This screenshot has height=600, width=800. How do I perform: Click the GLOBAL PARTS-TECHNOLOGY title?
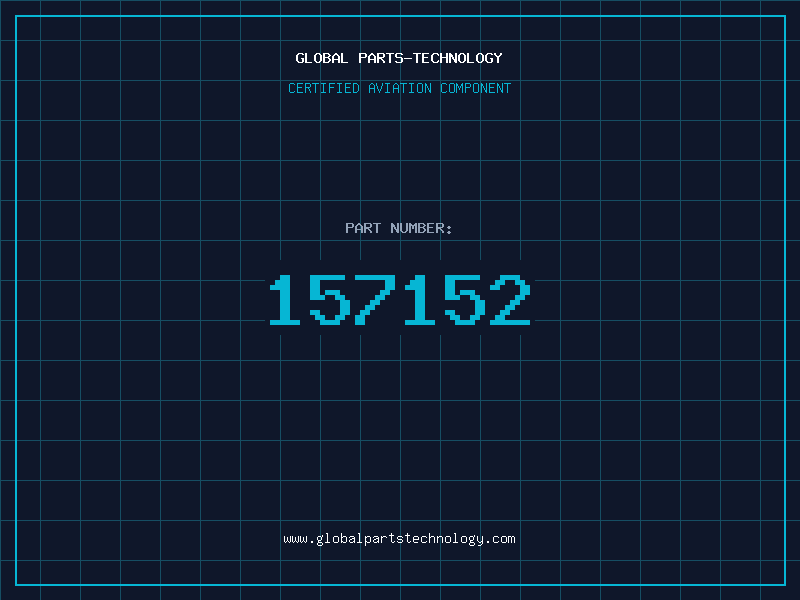coord(399,58)
